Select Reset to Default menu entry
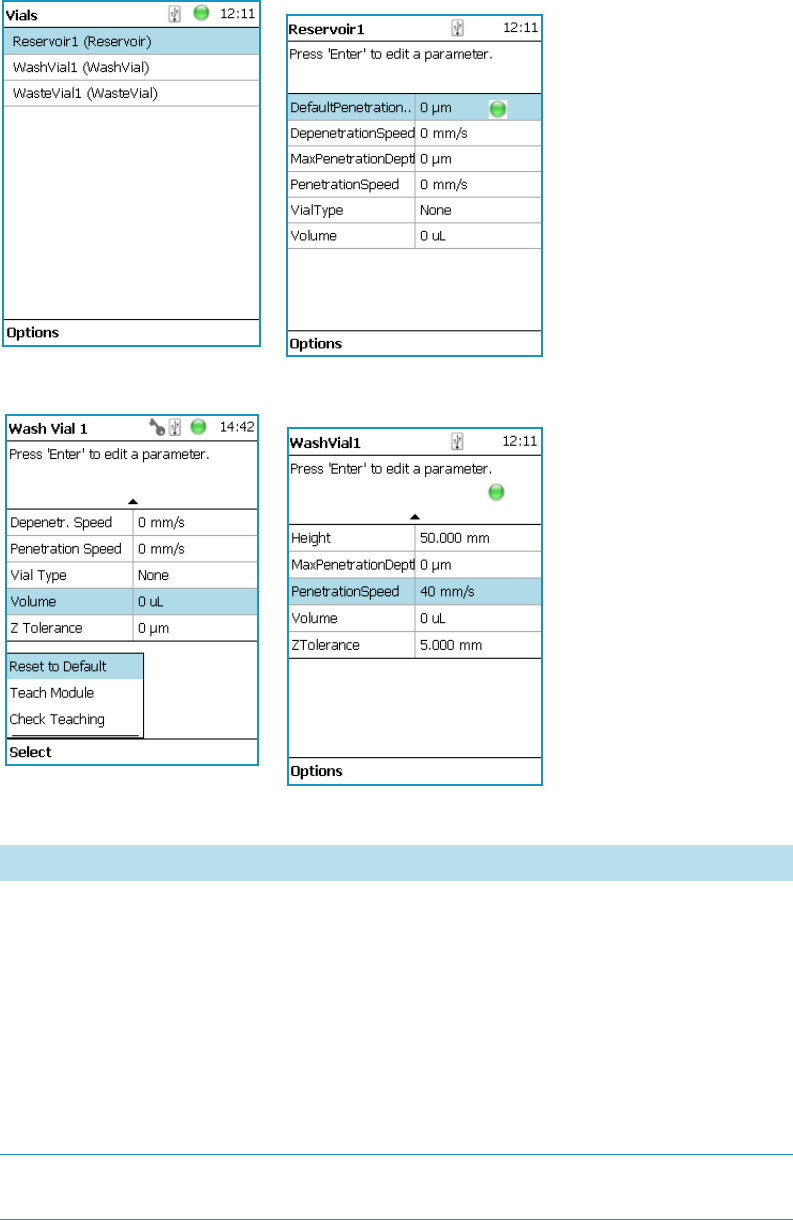This screenshot has width=793, height=1220. (x=75, y=667)
